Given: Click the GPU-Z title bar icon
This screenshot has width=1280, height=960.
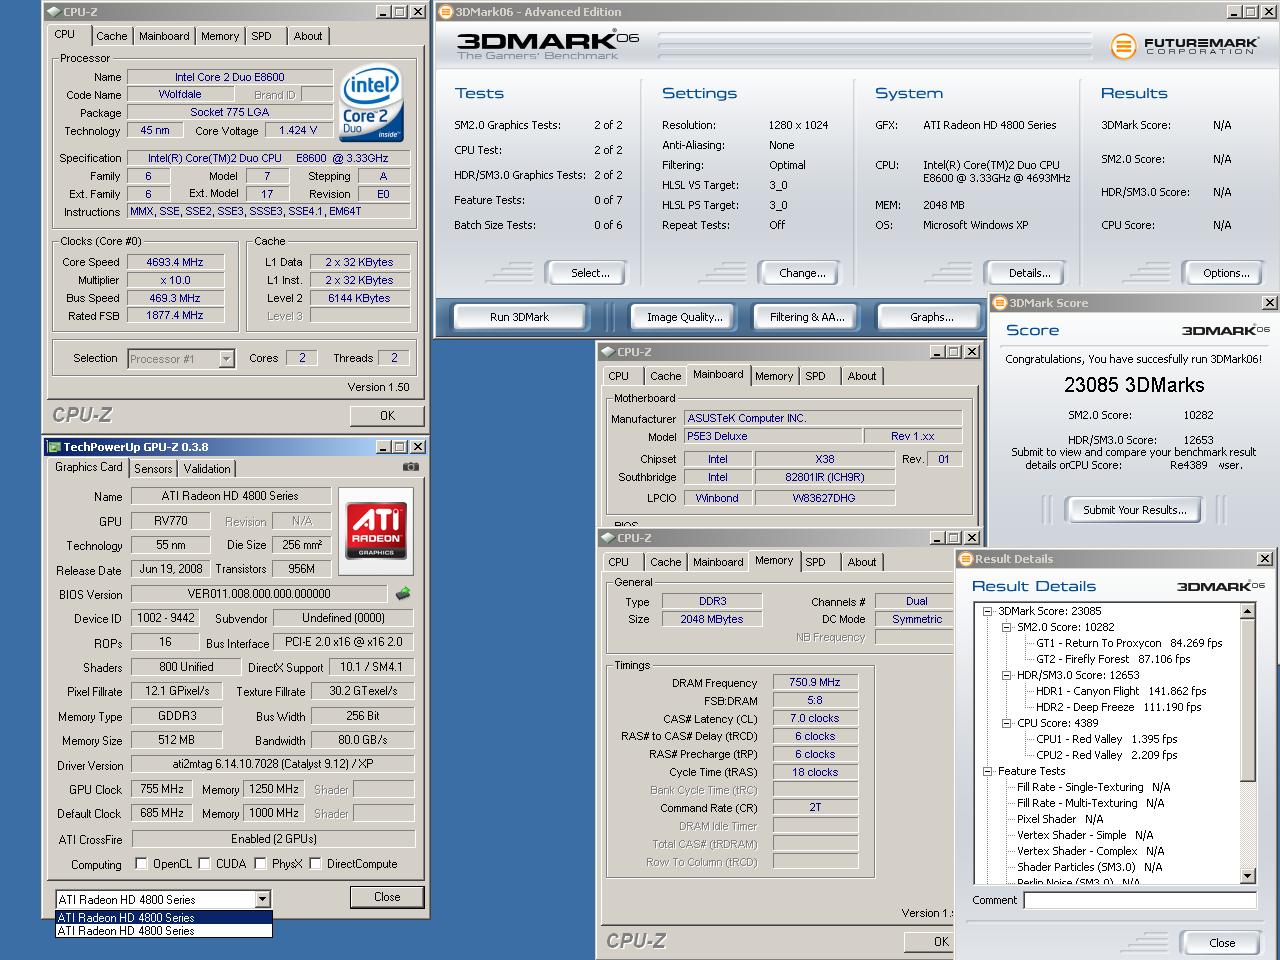Looking at the screenshot, I should 54,447.
